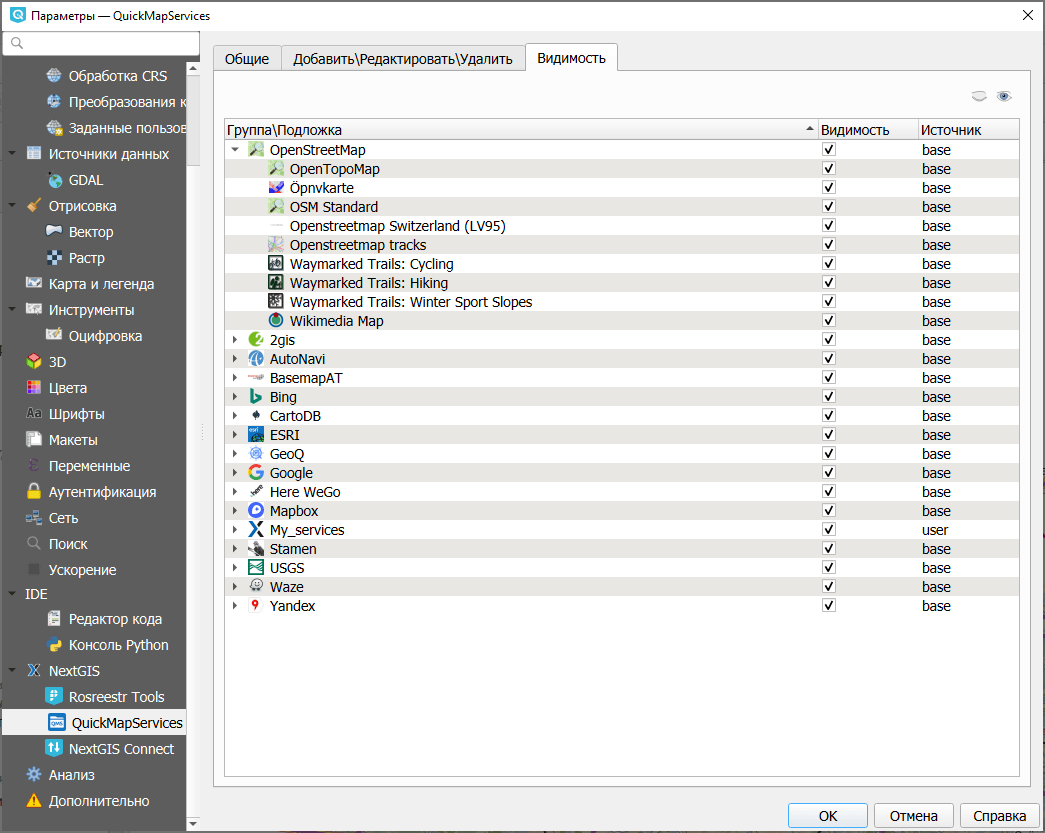Expand the 2gis group
This screenshot has height=833, width=1045.
(x=235, y=340)
